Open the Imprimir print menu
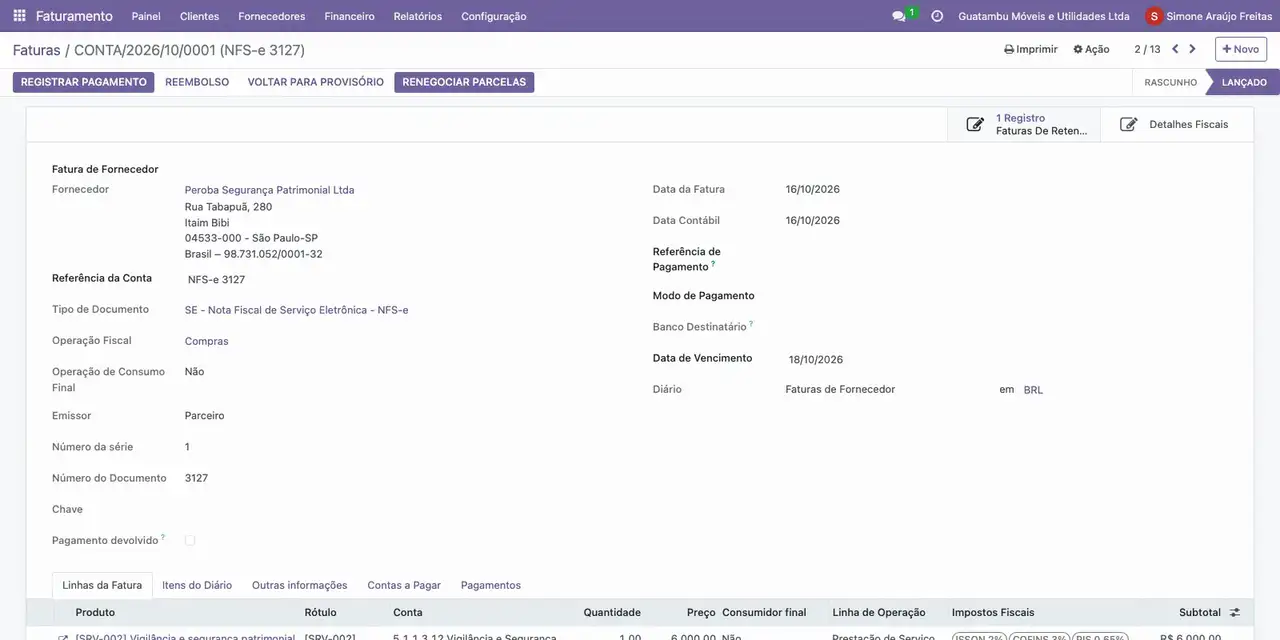Viewport: 1280px width, 640px height. tap(1031, 49)
